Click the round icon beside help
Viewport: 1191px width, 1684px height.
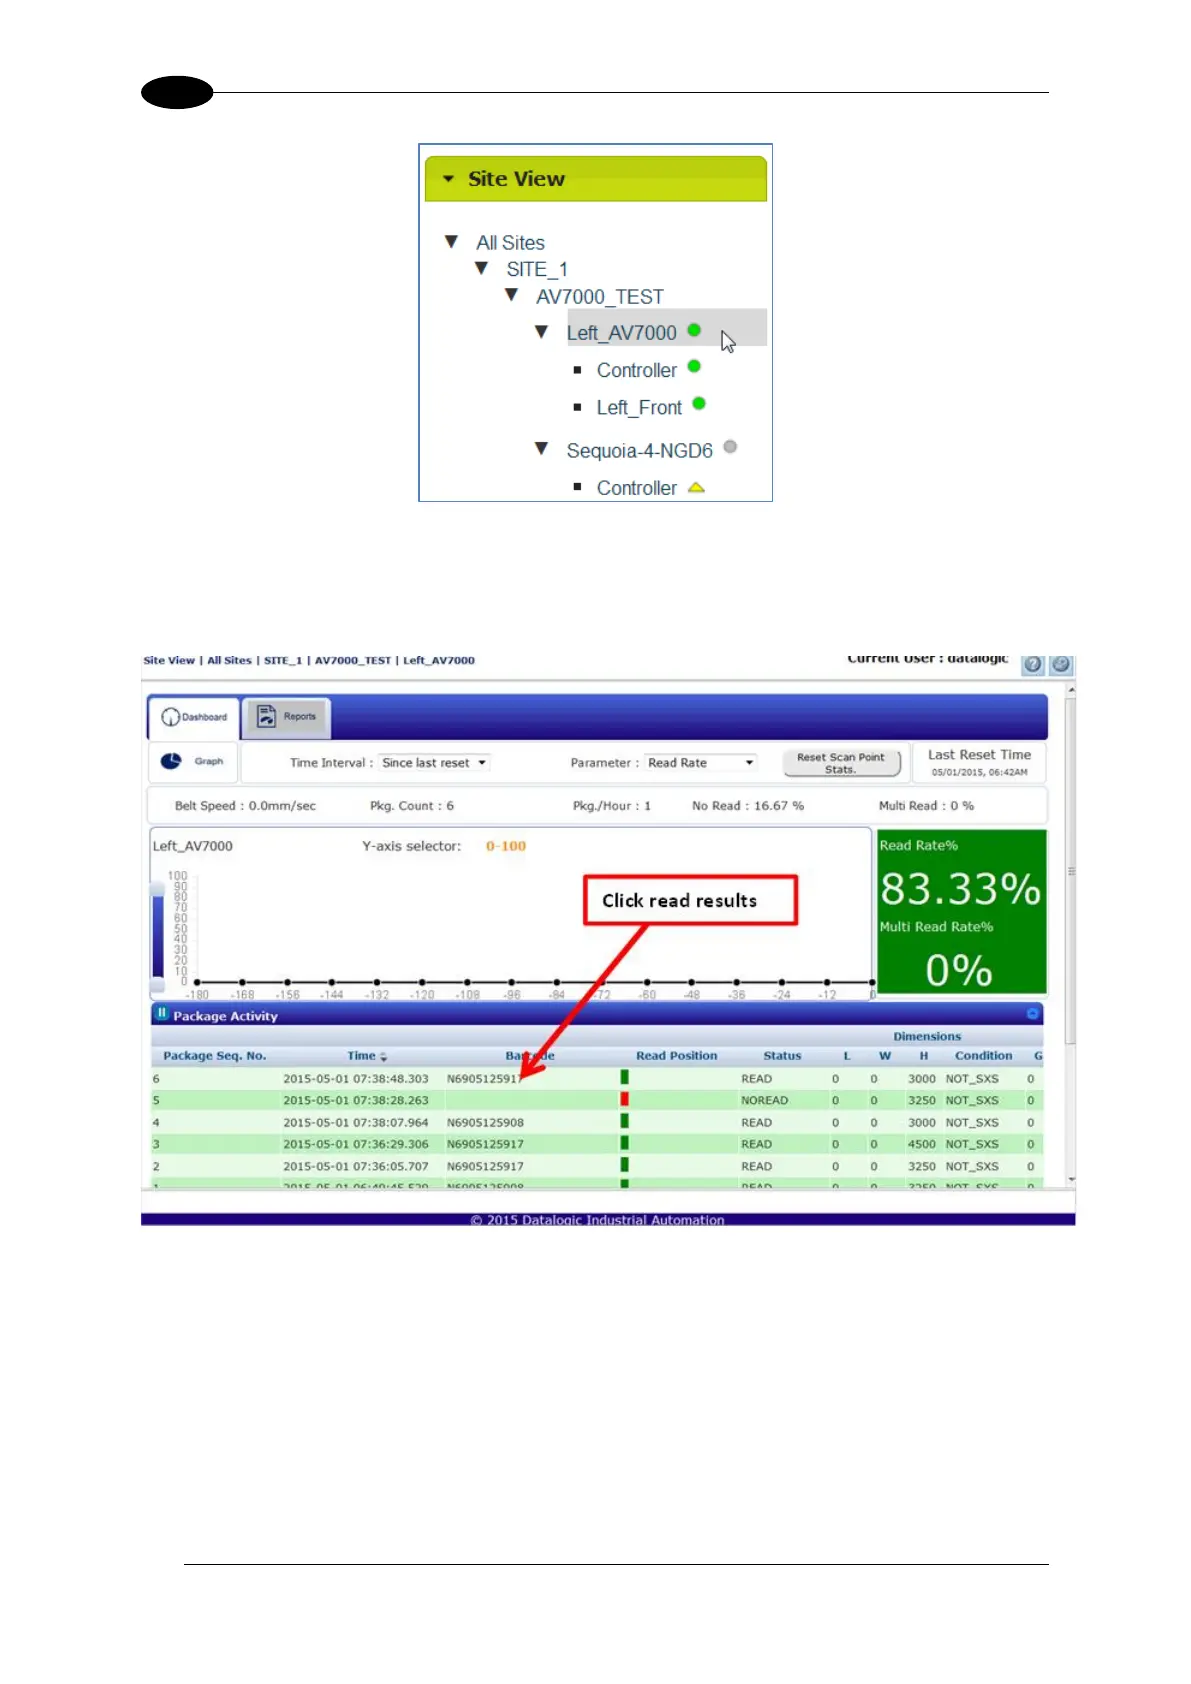[x=1061, y=665]
